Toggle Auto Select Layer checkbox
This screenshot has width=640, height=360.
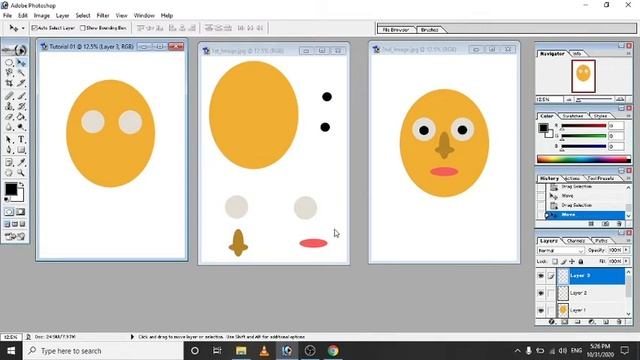tap(35, 28)
